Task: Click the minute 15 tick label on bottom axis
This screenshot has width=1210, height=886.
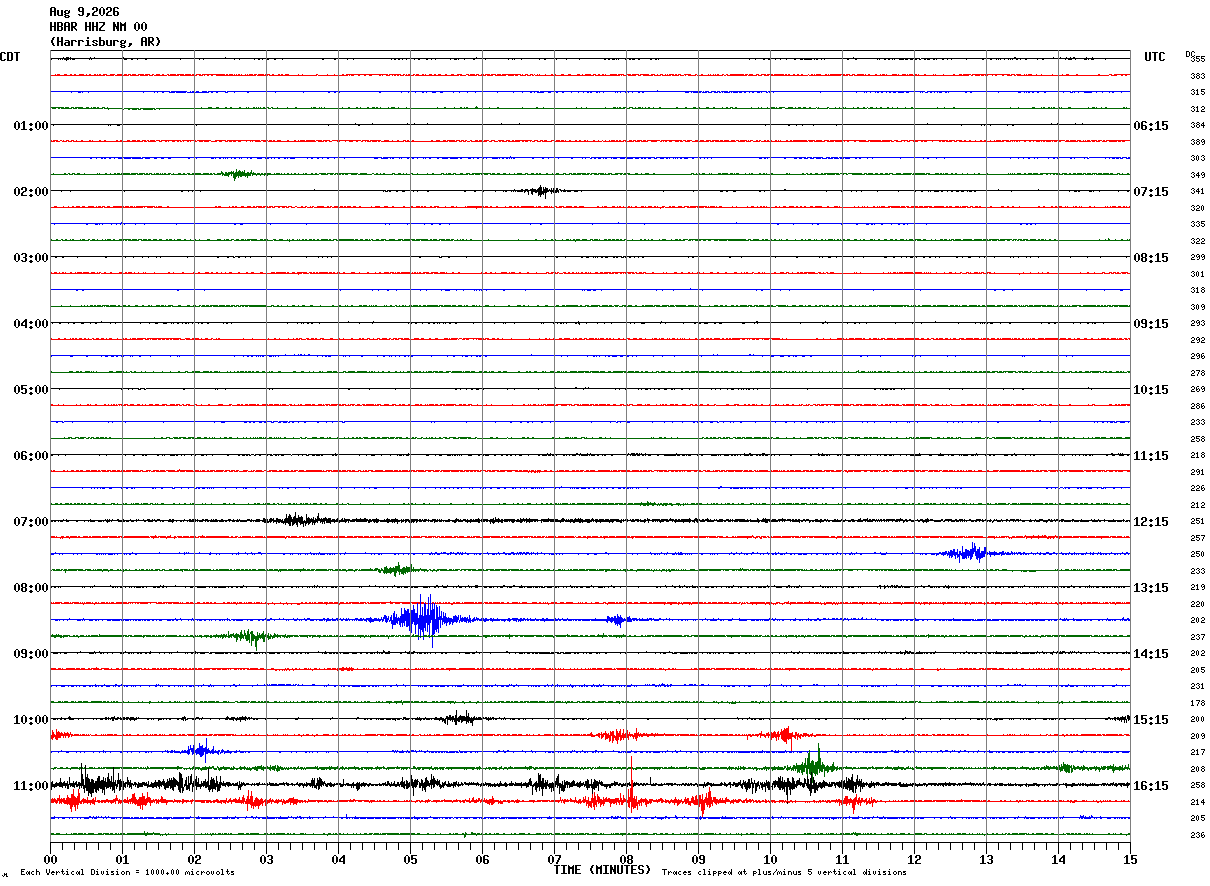Action: (x=1130, y=858)
